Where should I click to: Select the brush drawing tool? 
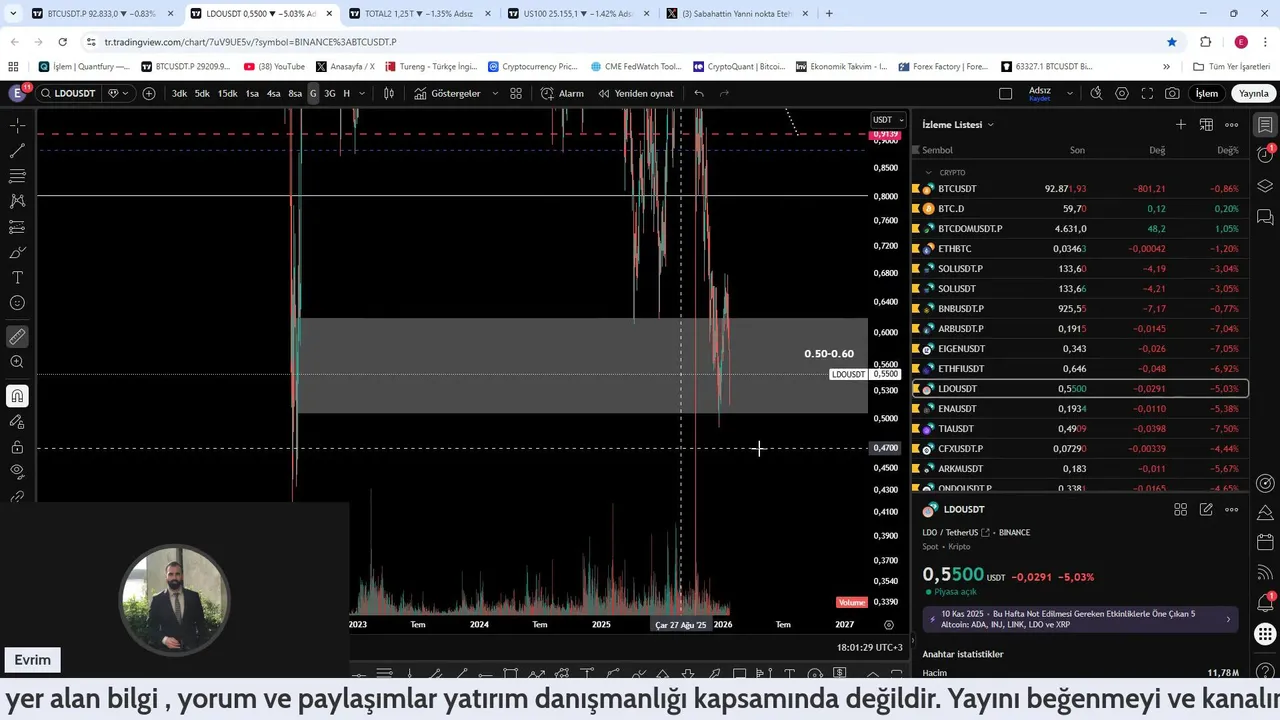[17, 252]
